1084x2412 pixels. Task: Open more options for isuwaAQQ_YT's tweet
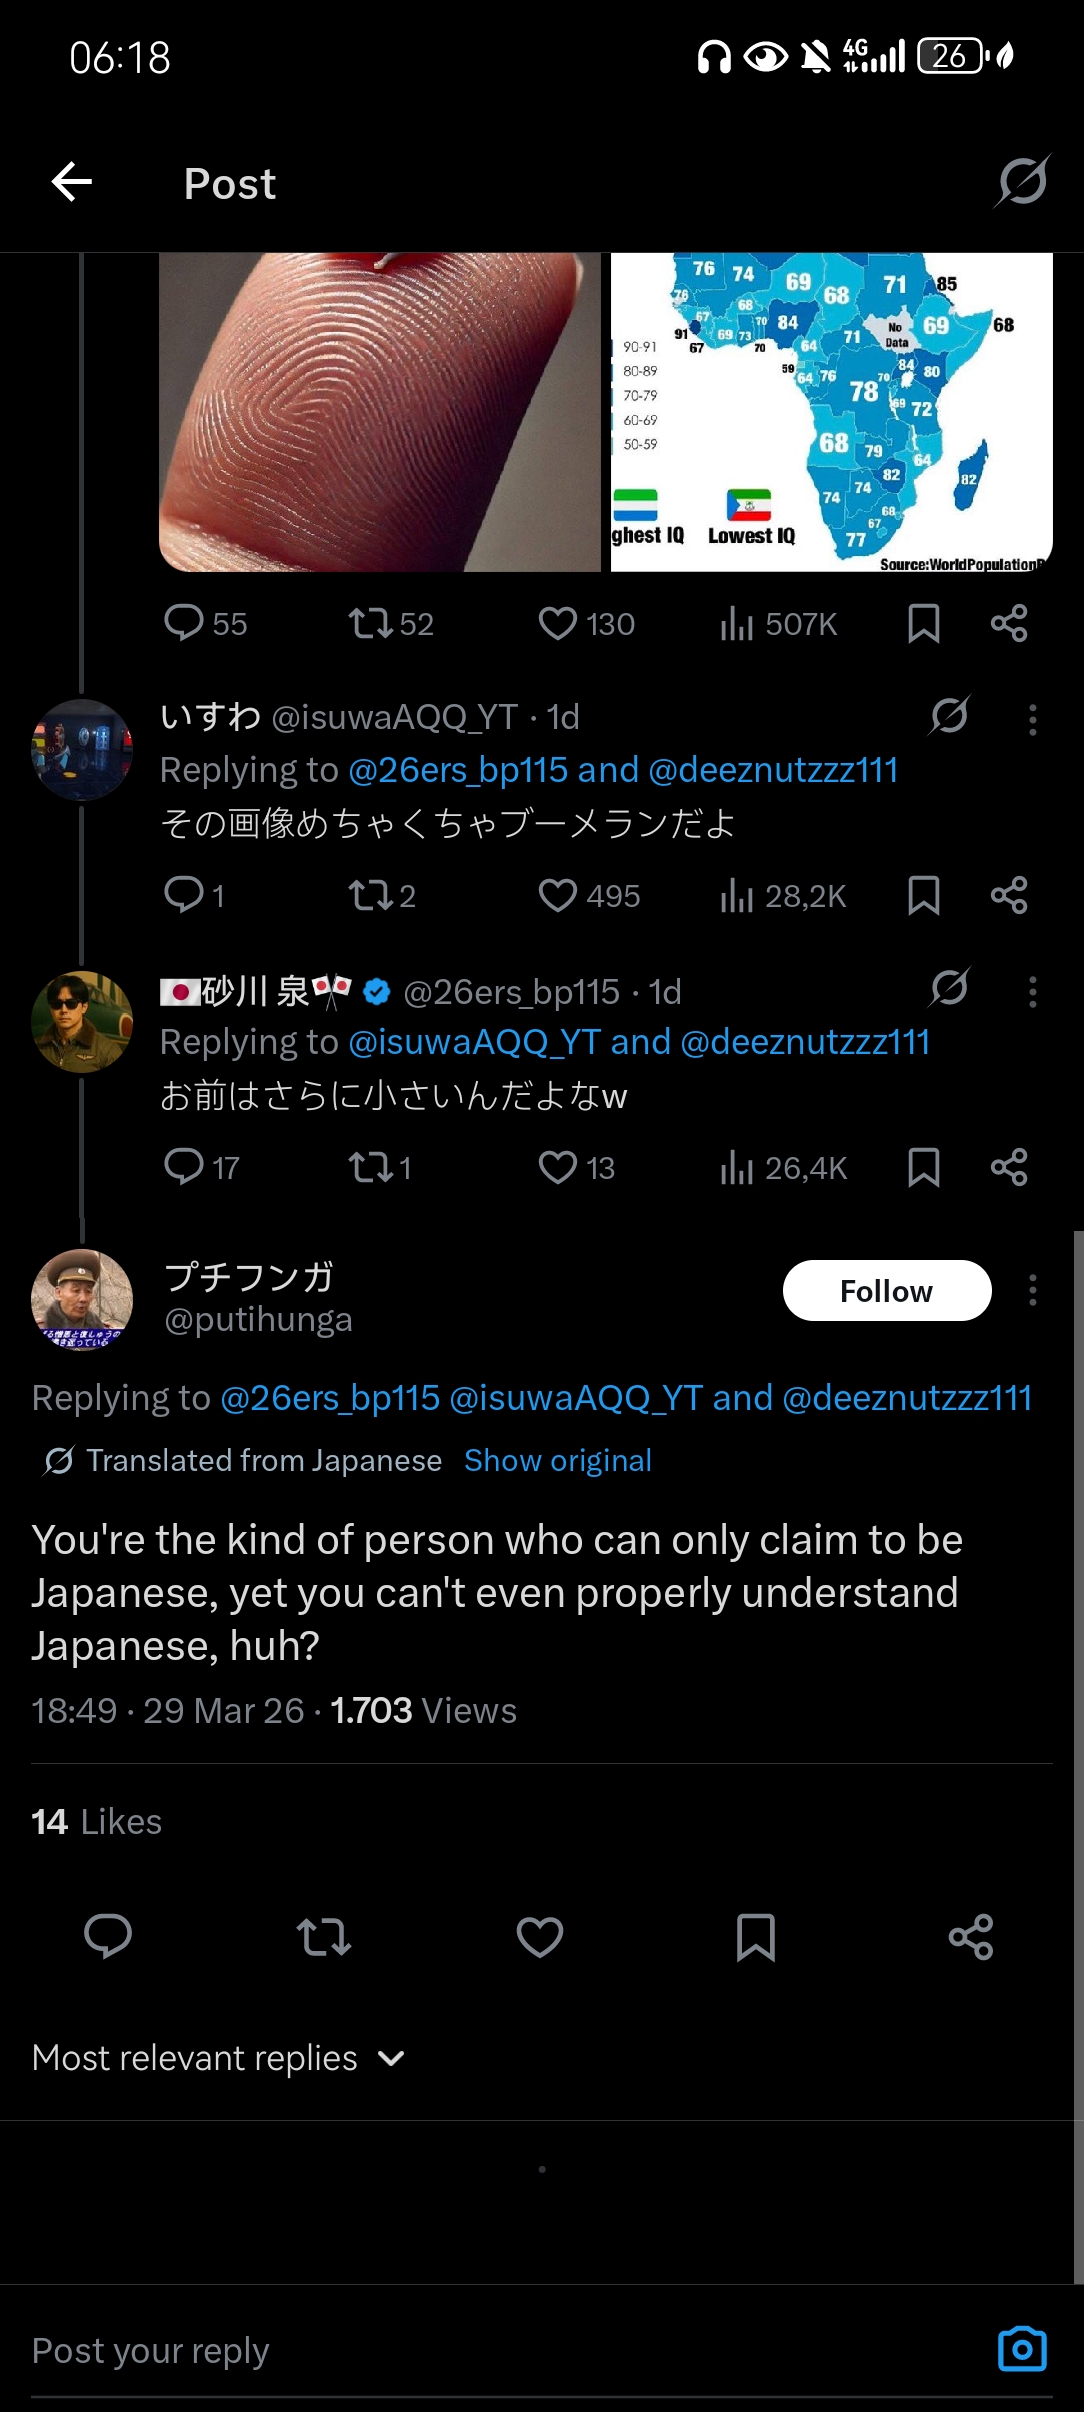click(x=1033, y=719)
